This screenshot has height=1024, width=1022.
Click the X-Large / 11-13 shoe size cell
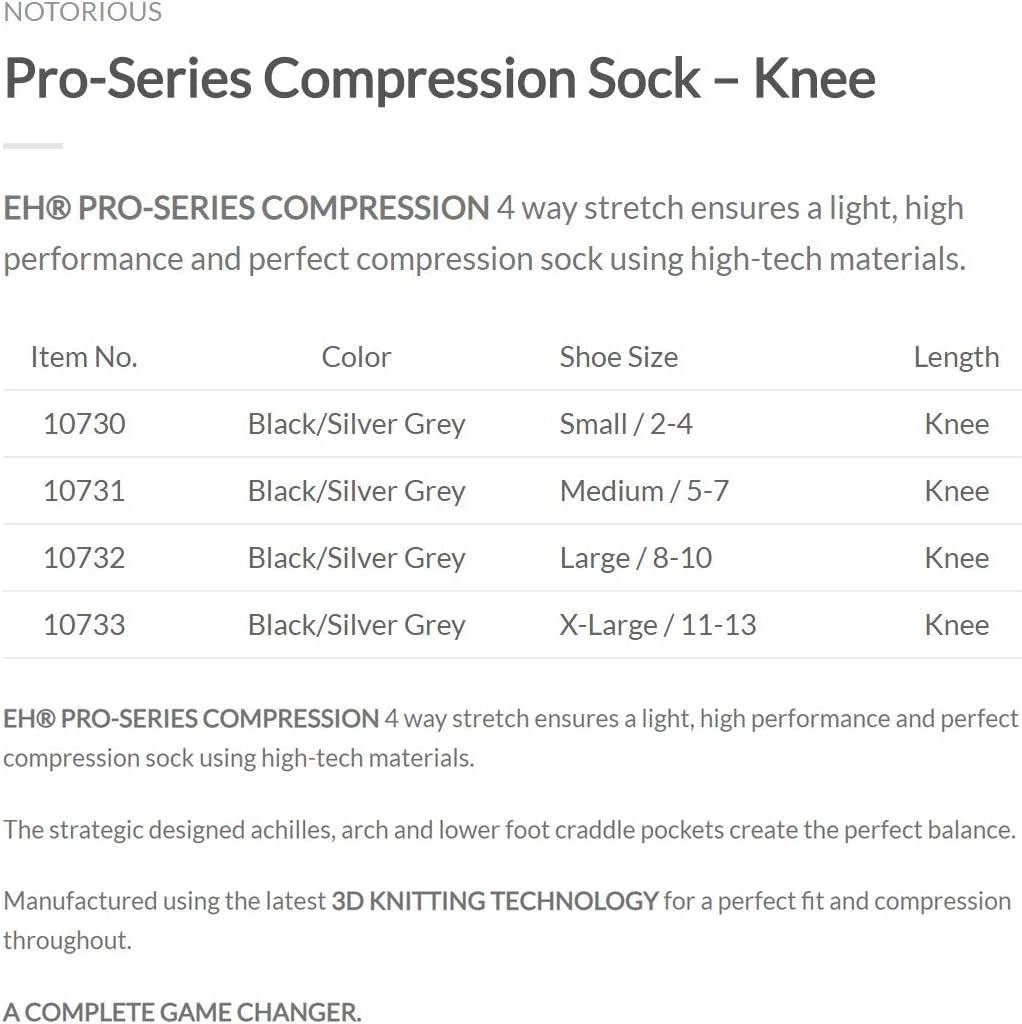click(x=658, y=625)
